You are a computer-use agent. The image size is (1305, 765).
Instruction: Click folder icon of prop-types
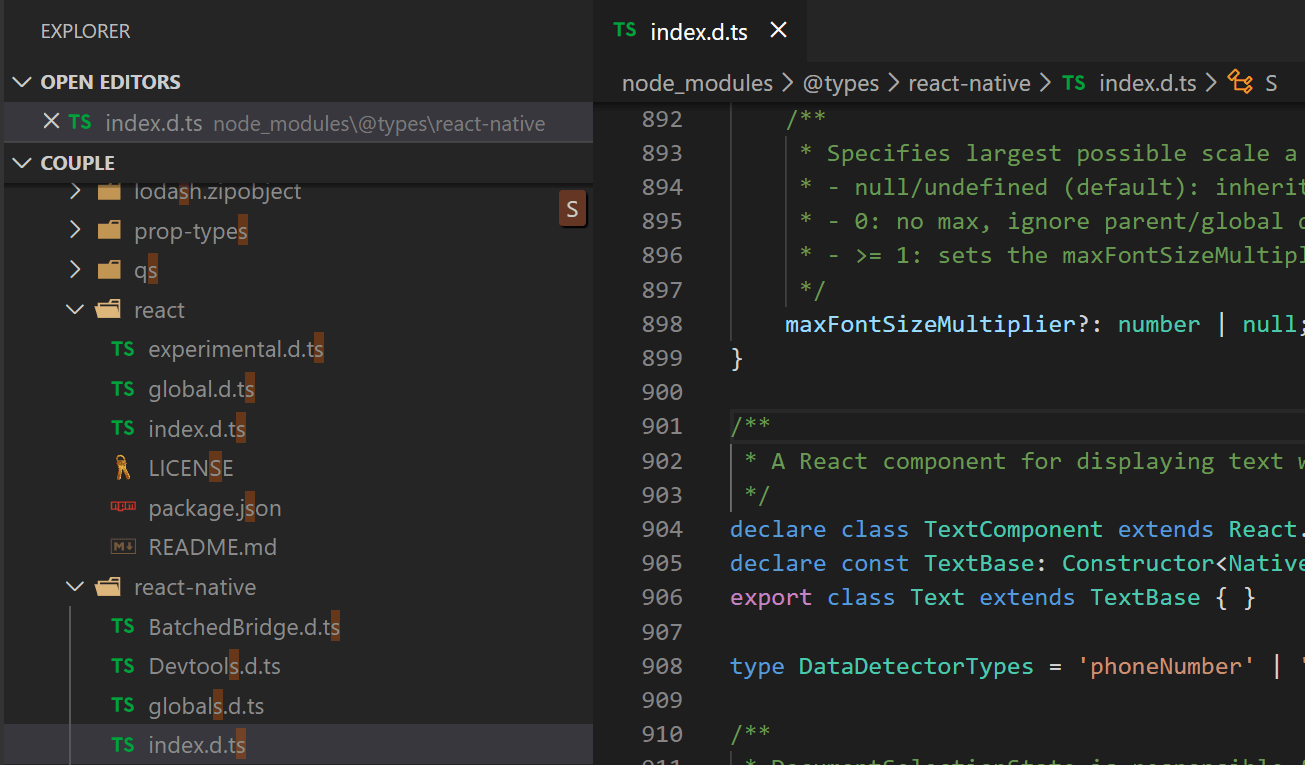tap(109, 231)
